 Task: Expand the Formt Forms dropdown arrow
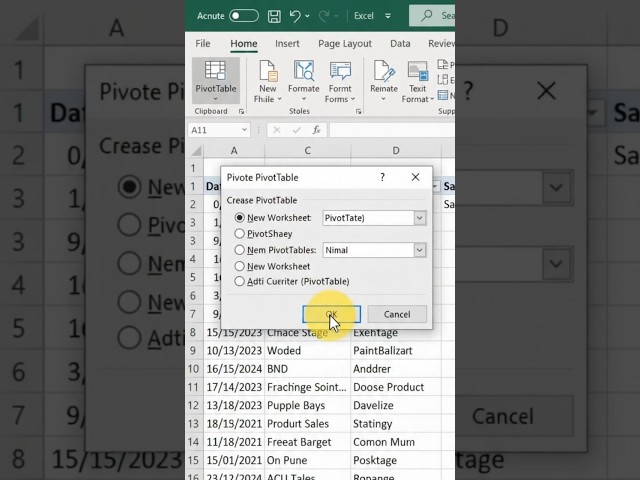[353, 99]
